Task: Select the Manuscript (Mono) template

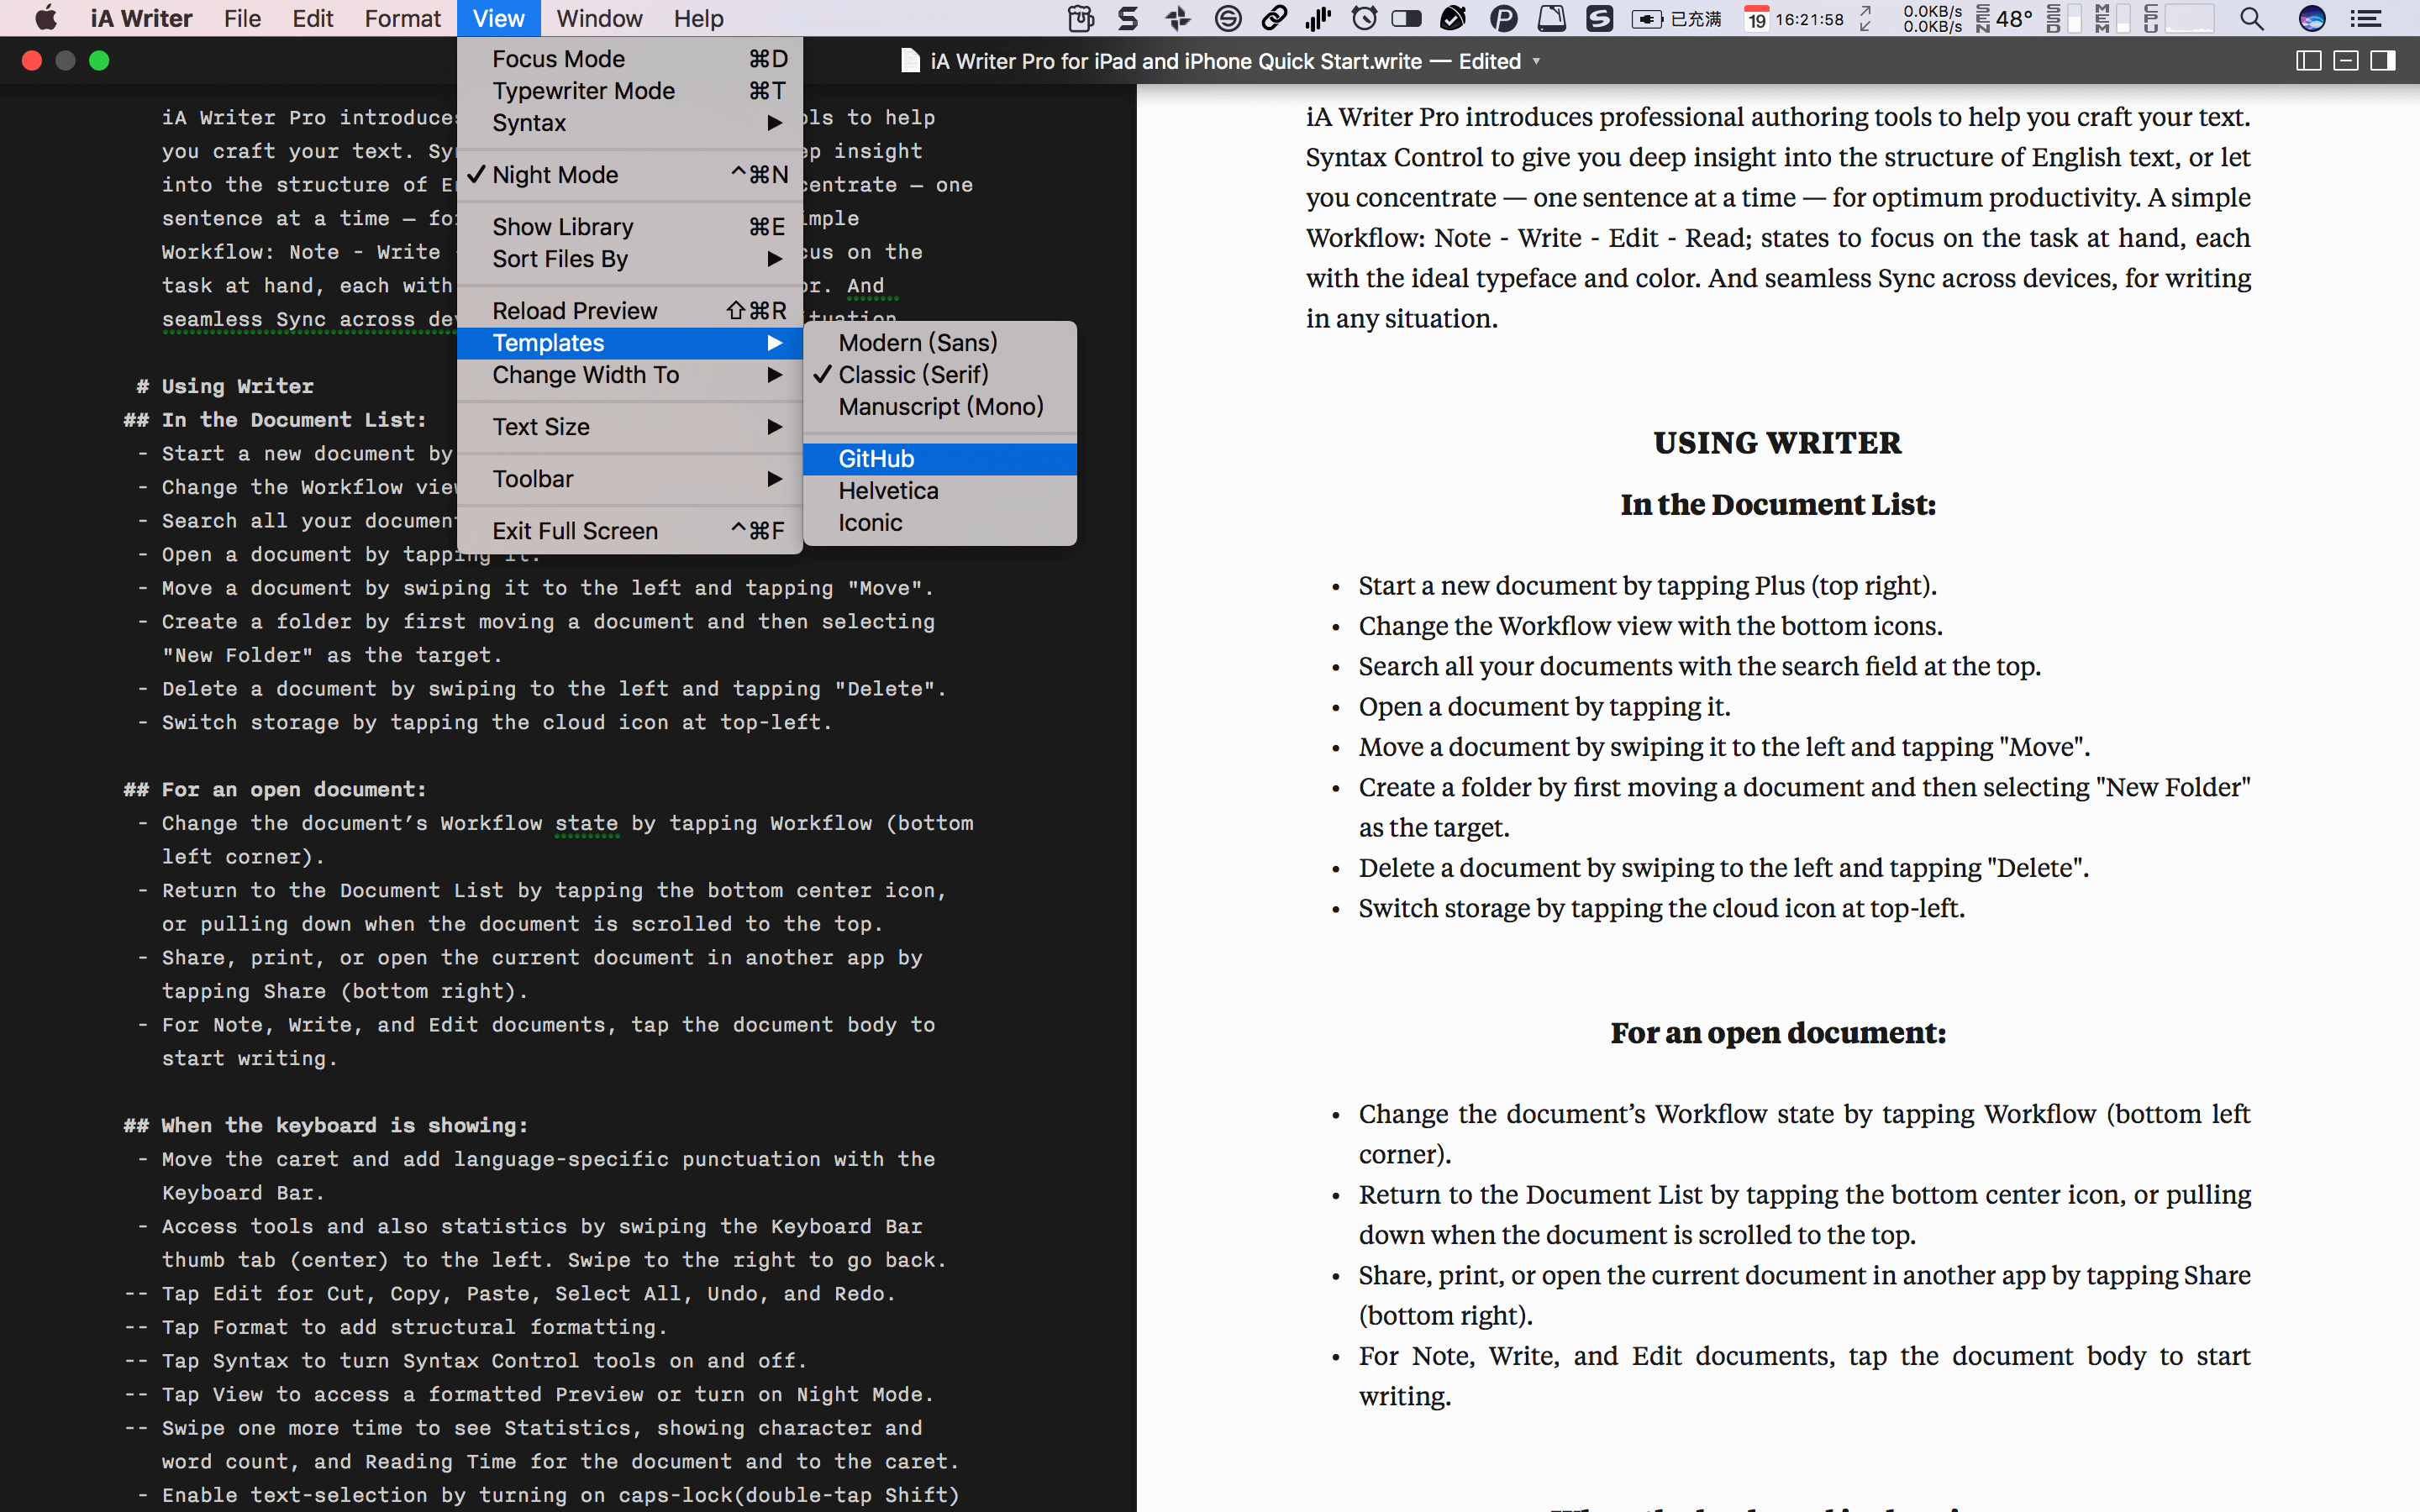Action: tap(940, 407)
